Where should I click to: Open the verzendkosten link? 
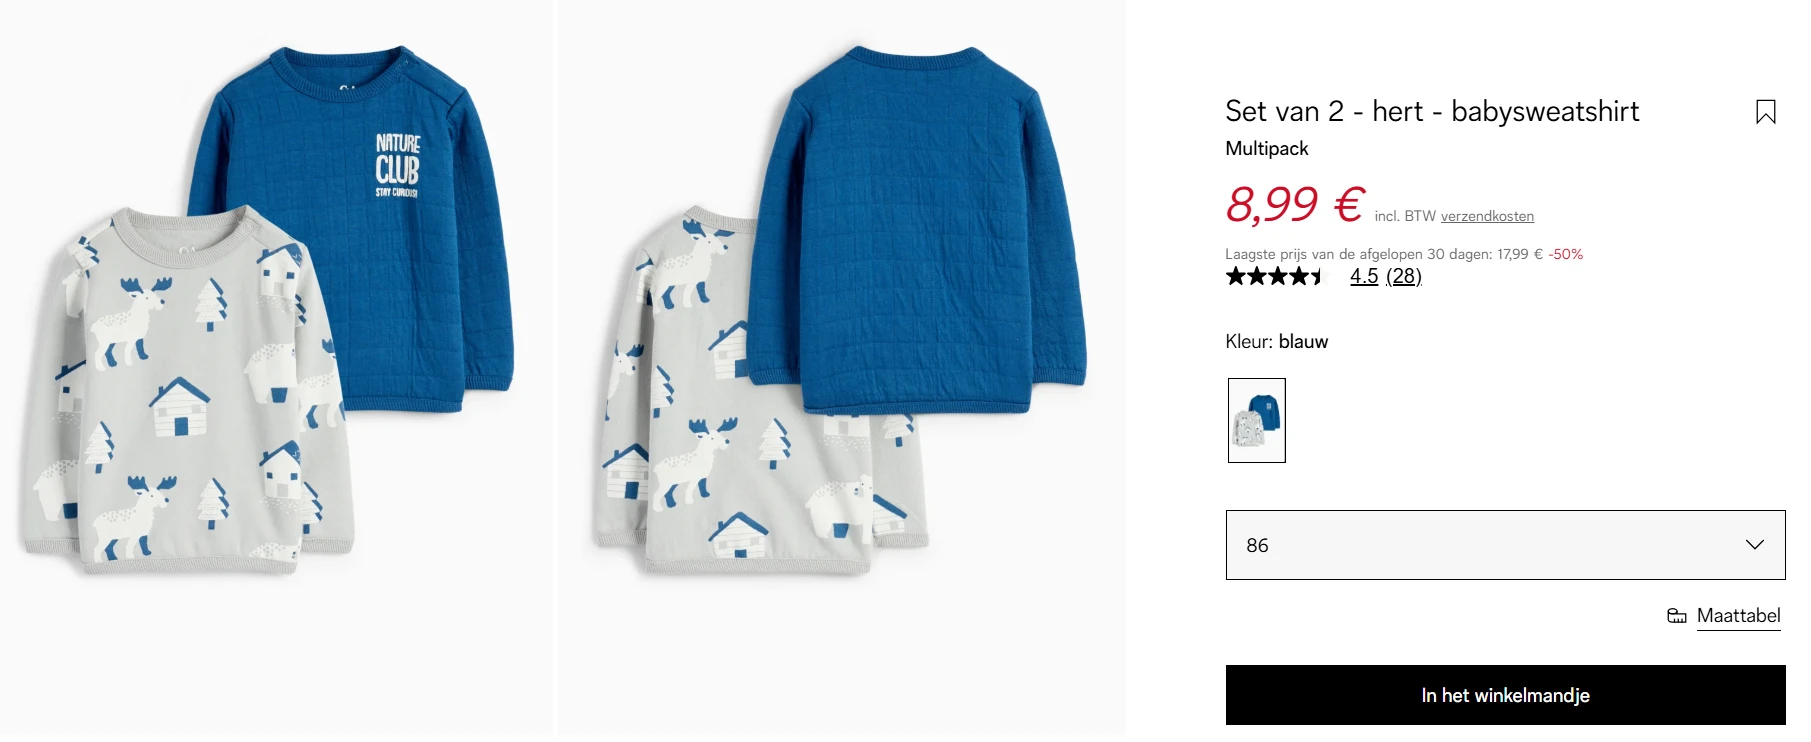(x=1488, y=215)
